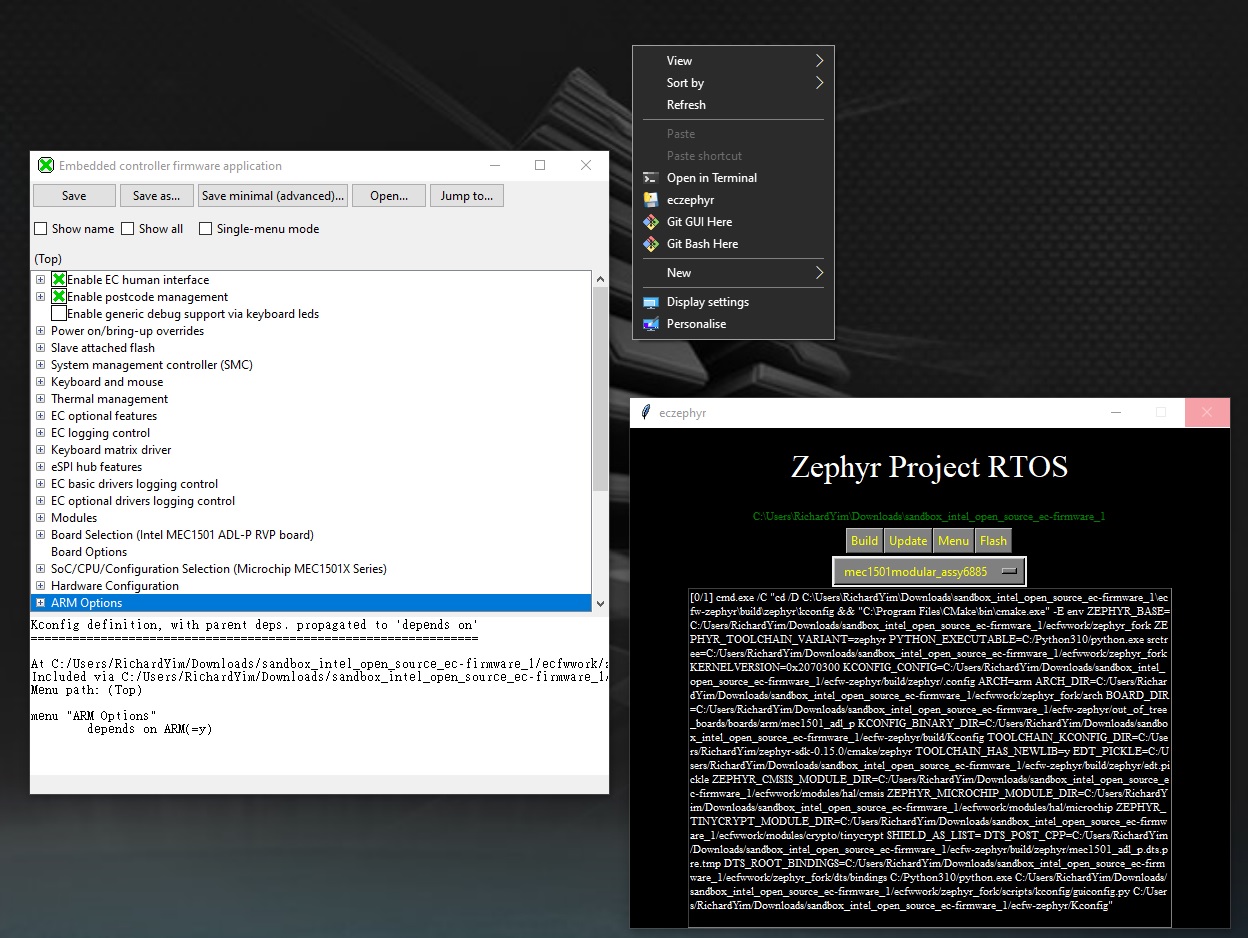Click the Git Bash Here icon

pyautogui.click(x=651, y=244)
